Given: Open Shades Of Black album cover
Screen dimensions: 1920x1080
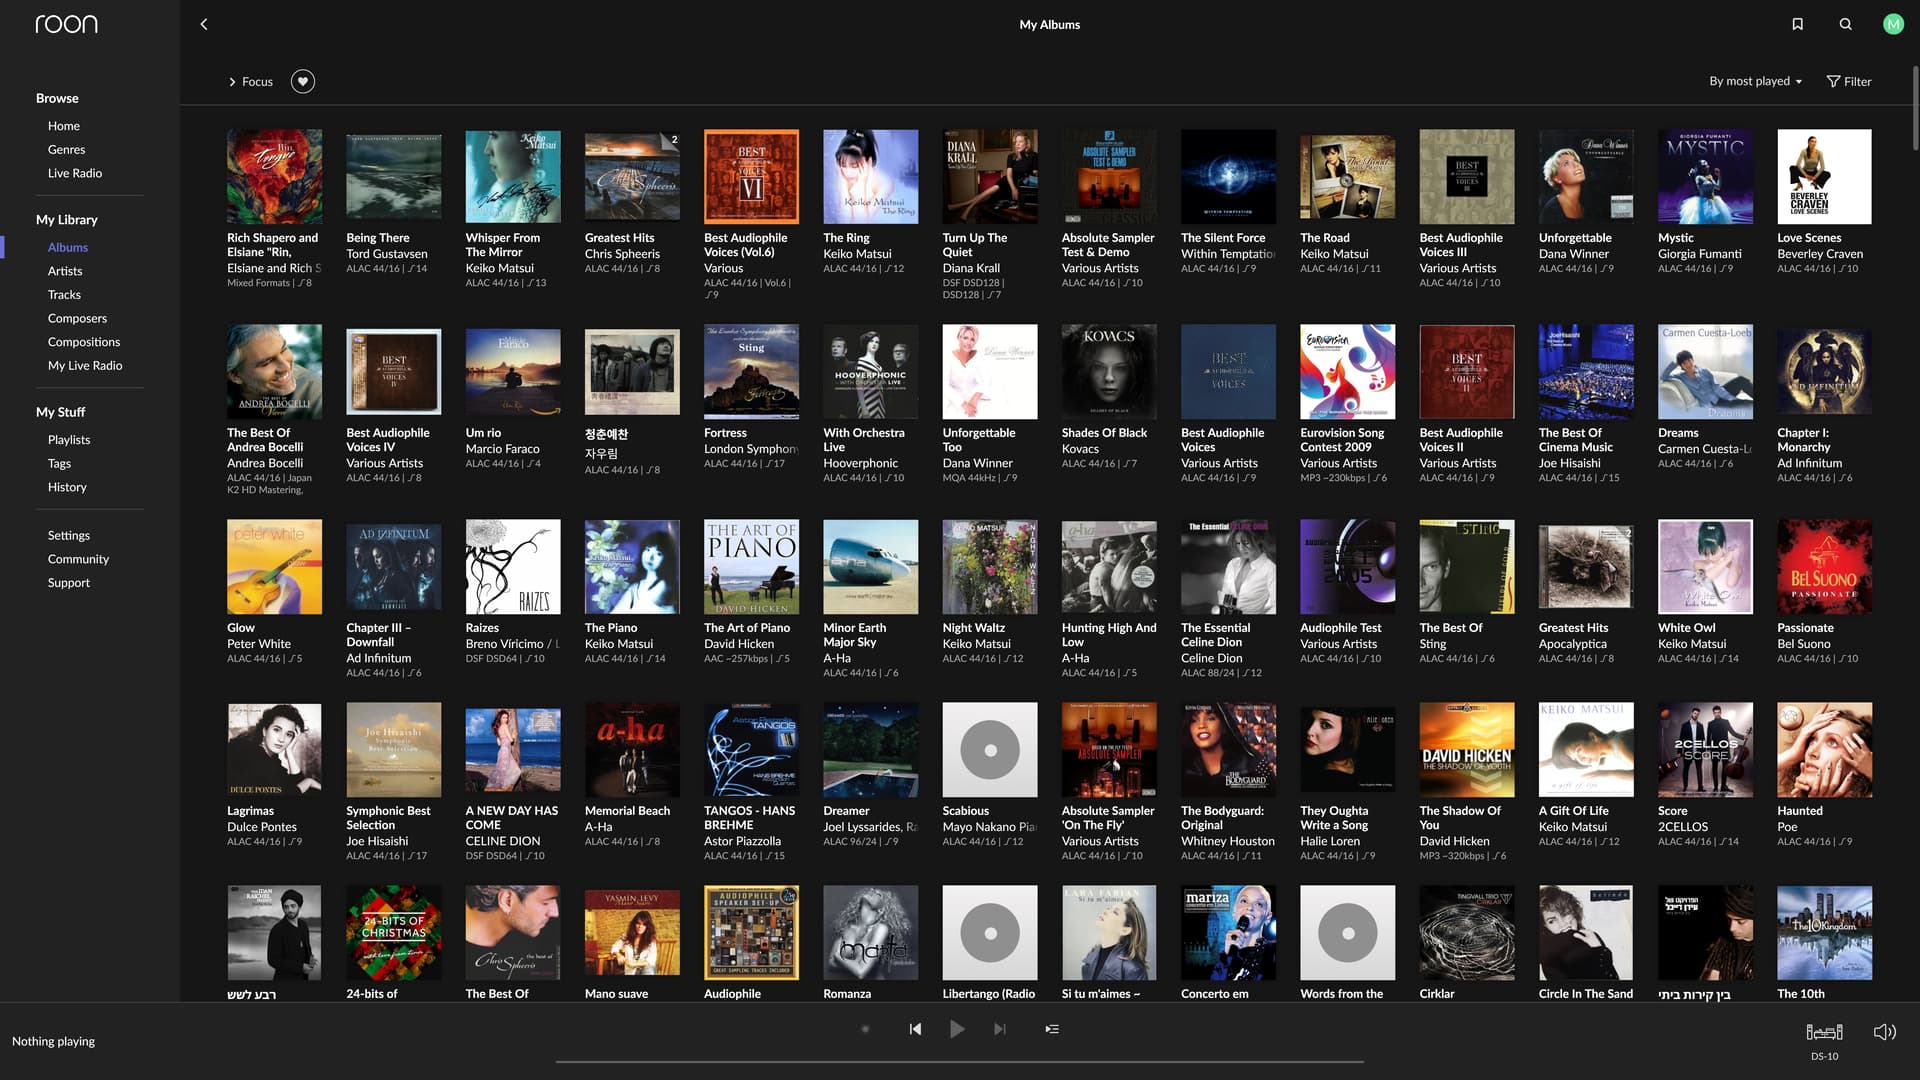Looking at the screenshot, I should [1109, 371].
